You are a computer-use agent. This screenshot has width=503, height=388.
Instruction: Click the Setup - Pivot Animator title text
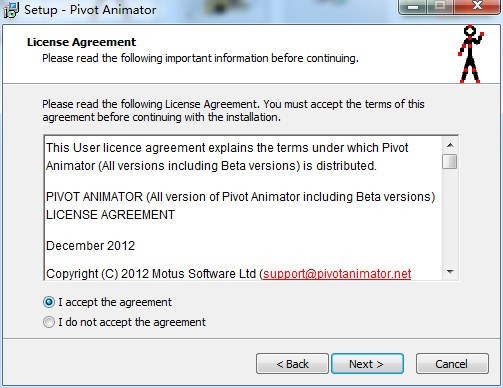tap(90, 10)
